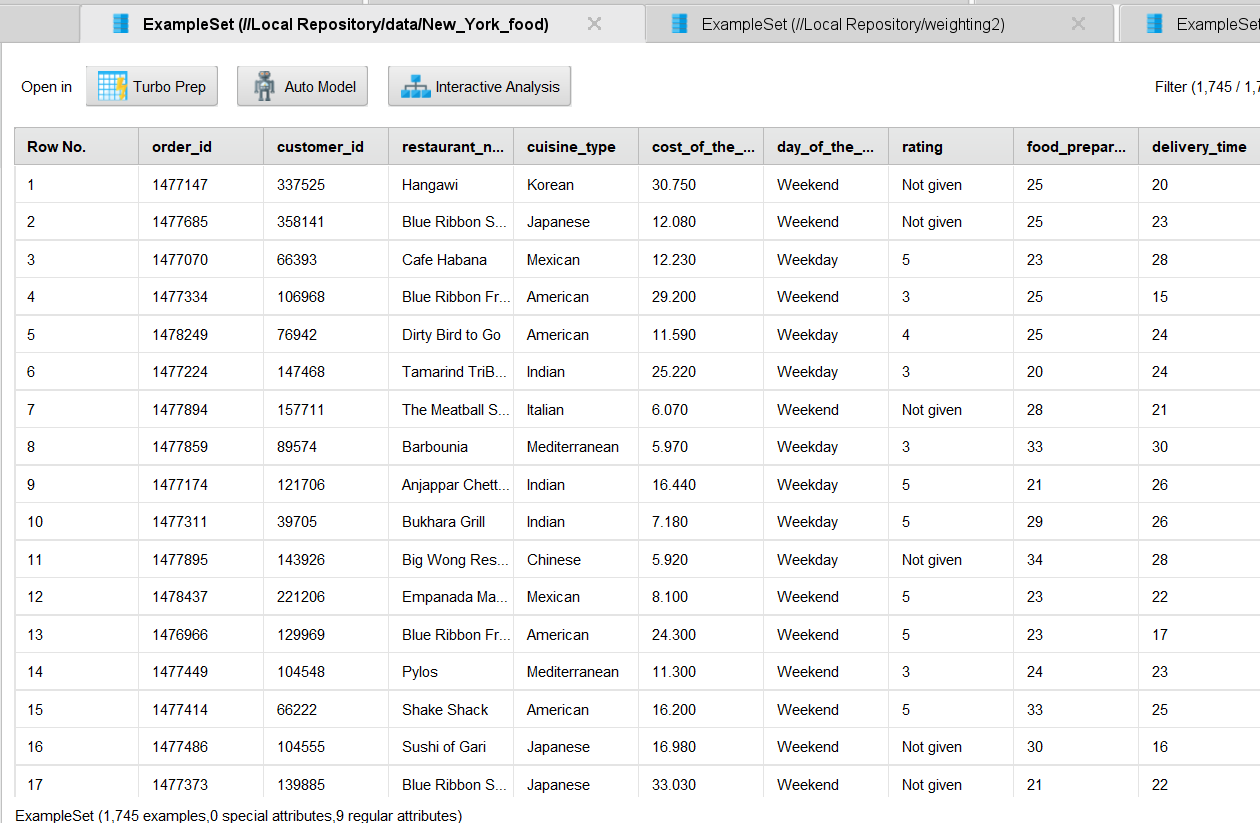Screen dimensions: 1260x823
Task: Select the Barbounia cell
Action: 451,447
